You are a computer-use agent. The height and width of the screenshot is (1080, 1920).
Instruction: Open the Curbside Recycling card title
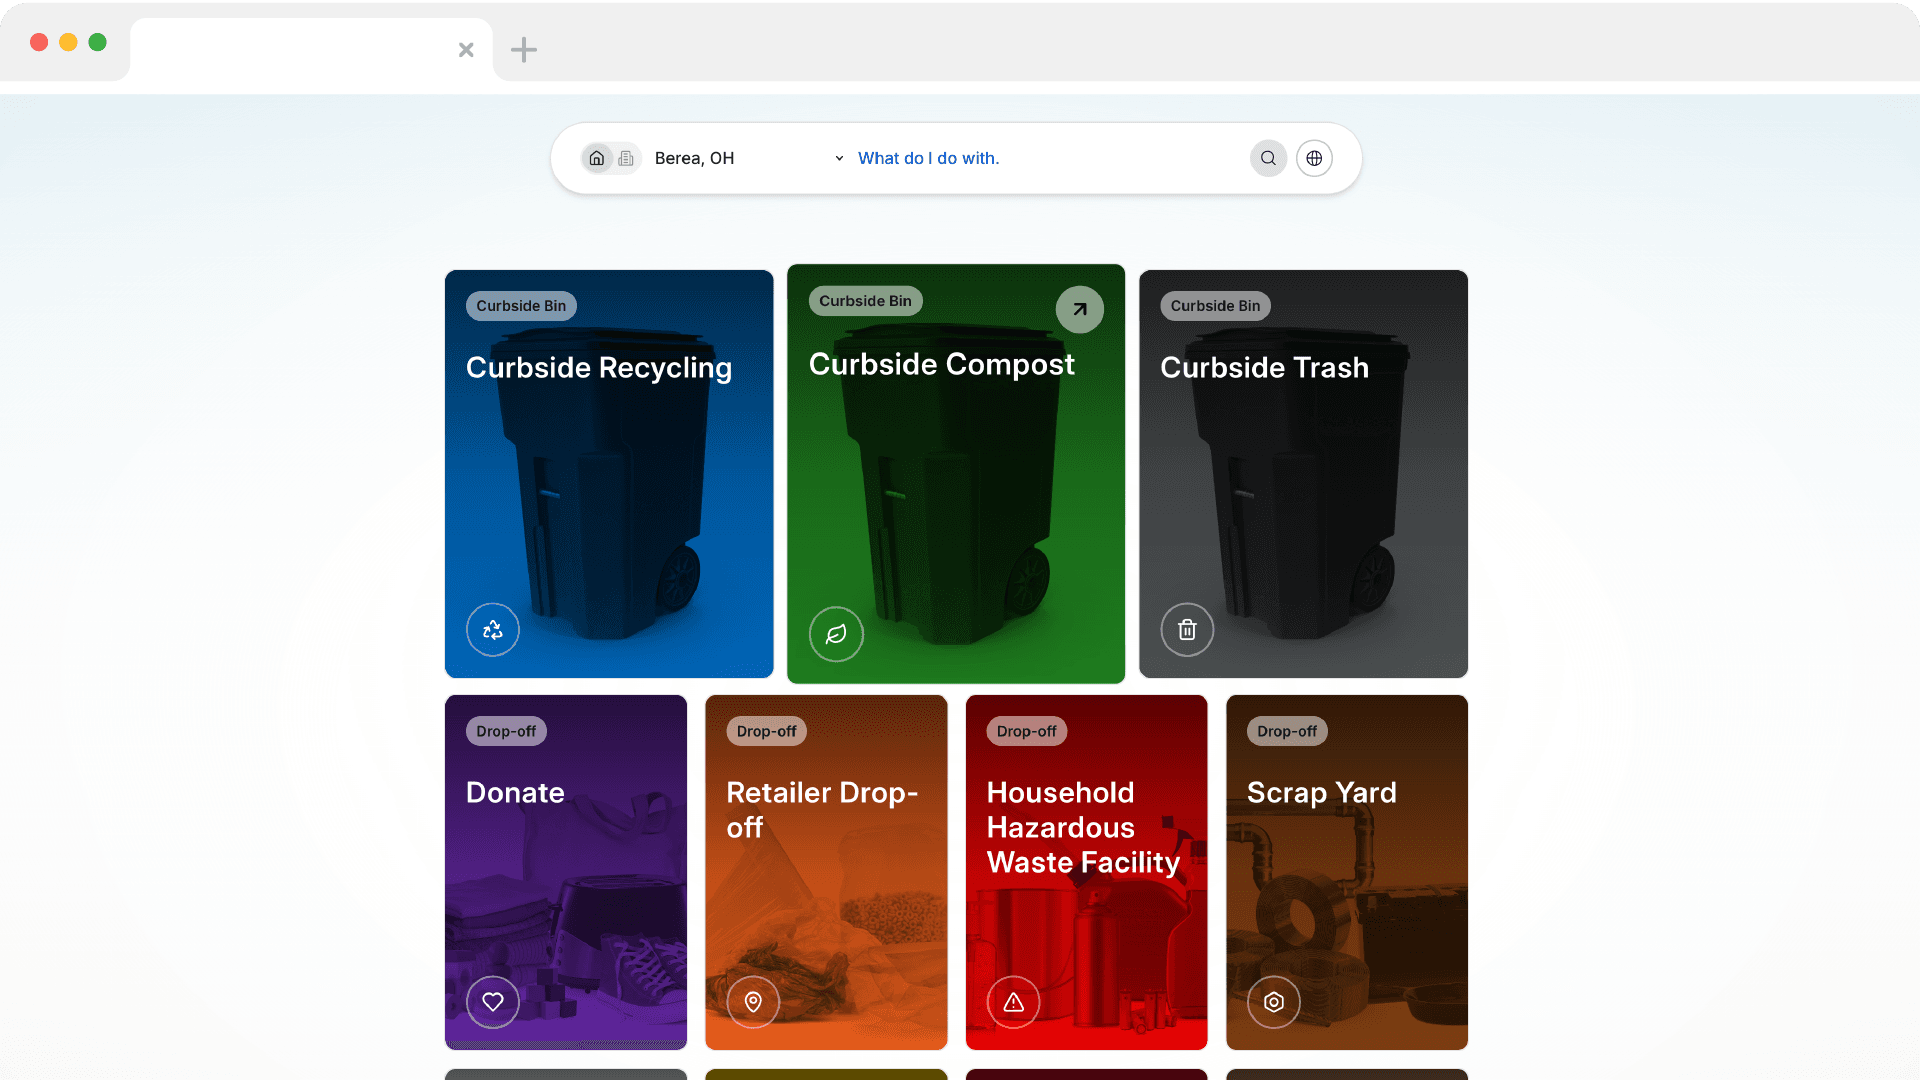point(598,368)
